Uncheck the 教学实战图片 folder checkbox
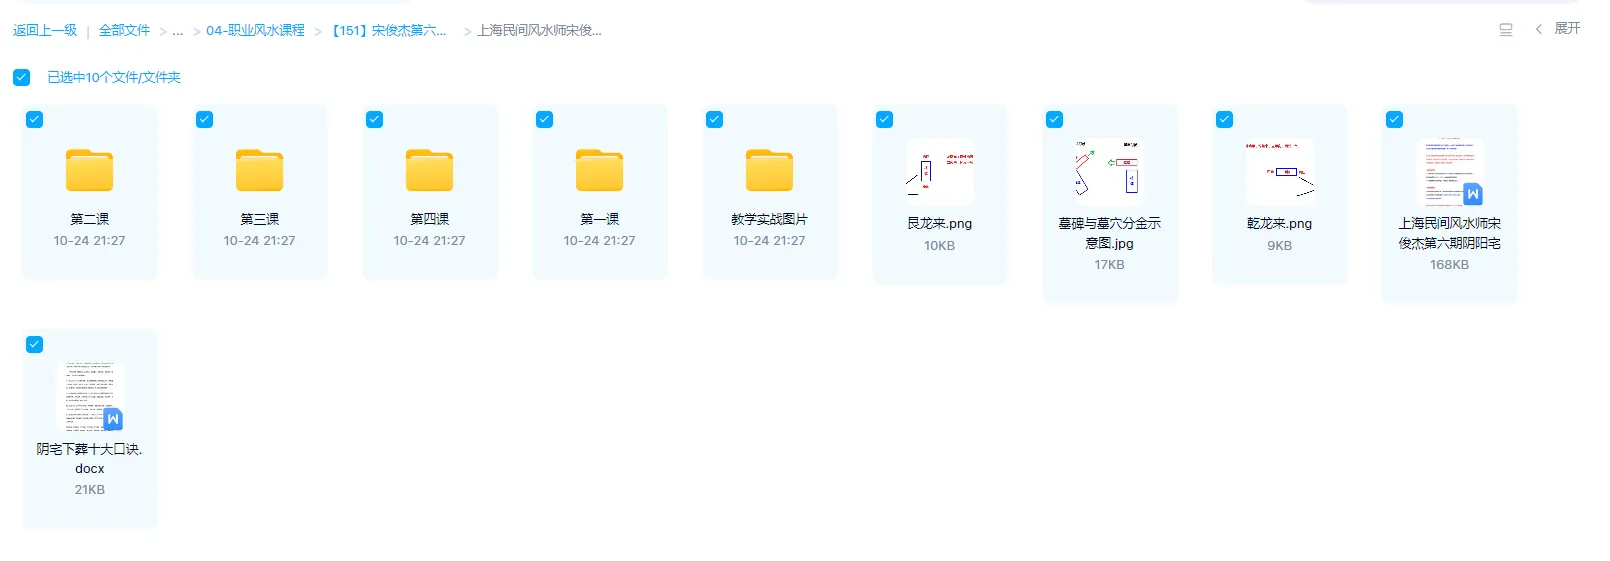This screenshot has width=1610, height=561. click(x=714, y=119)
